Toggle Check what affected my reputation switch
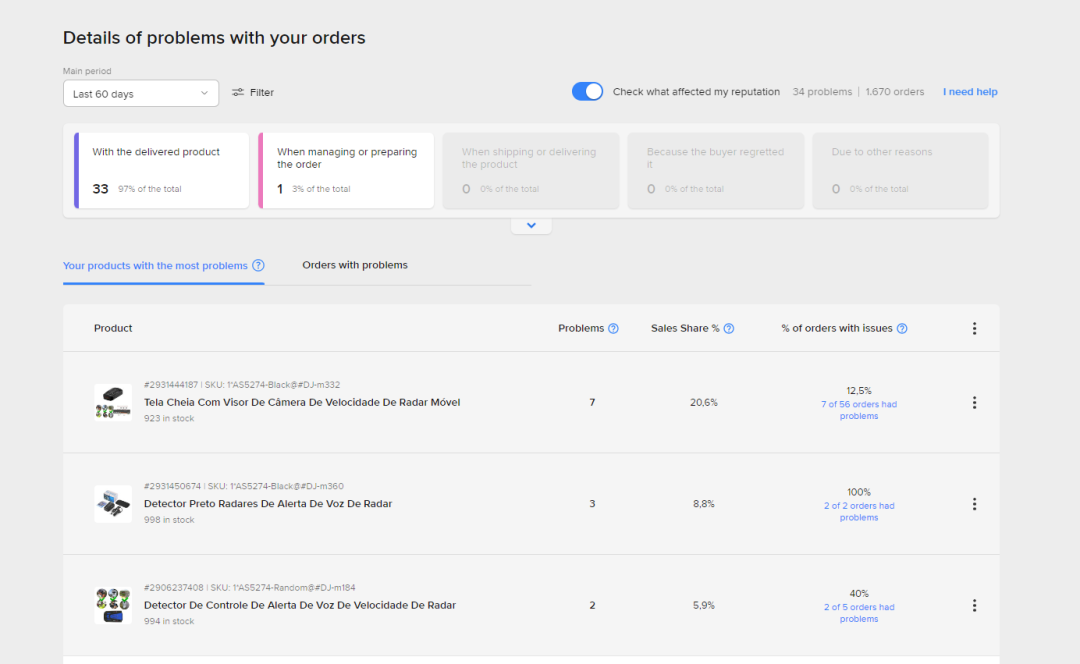The image size is (1080, 664). pyautogui.click(x=587, y=92)
